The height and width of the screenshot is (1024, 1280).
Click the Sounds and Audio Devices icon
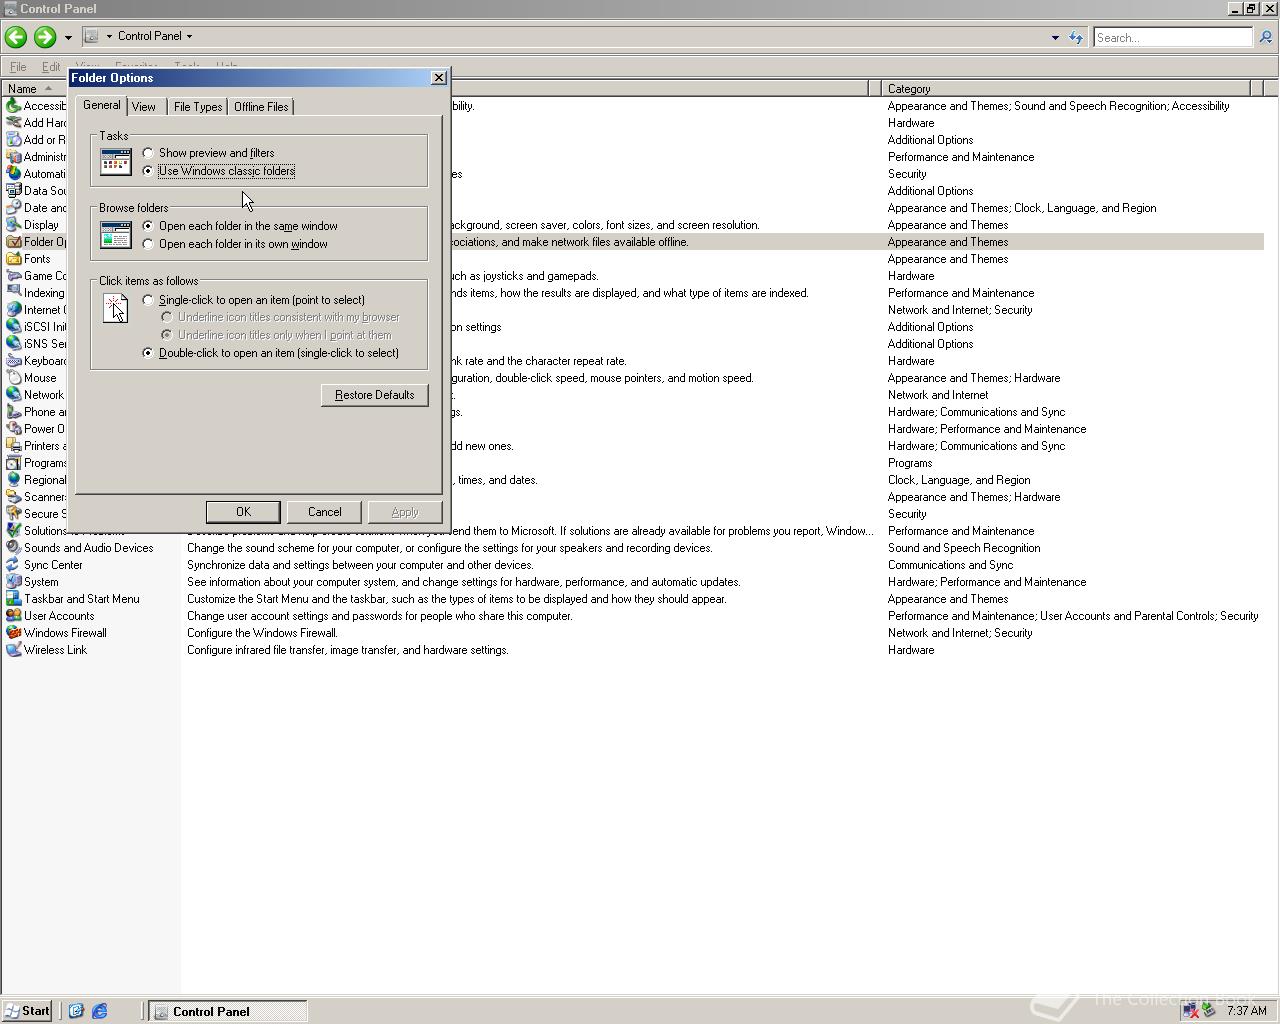tap(13, 548)
